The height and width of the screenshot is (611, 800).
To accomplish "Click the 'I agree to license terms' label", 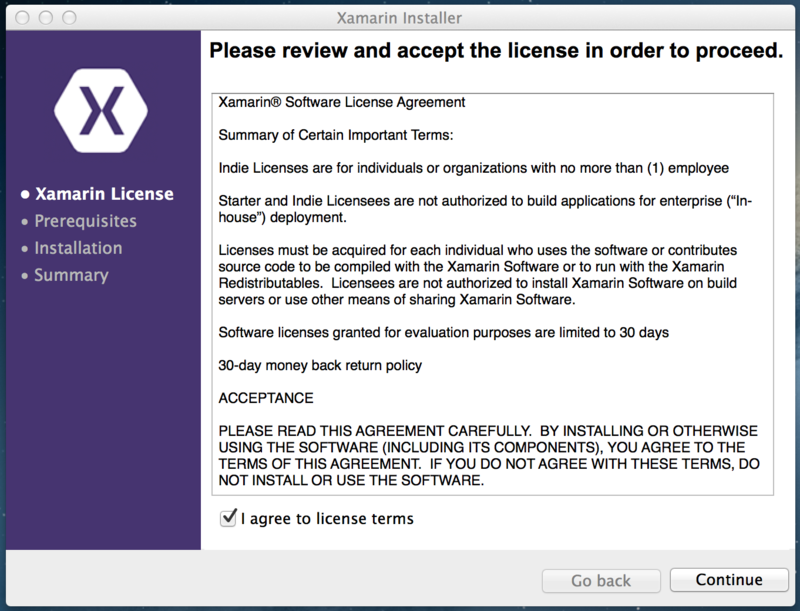I will (x=327, y=519).
